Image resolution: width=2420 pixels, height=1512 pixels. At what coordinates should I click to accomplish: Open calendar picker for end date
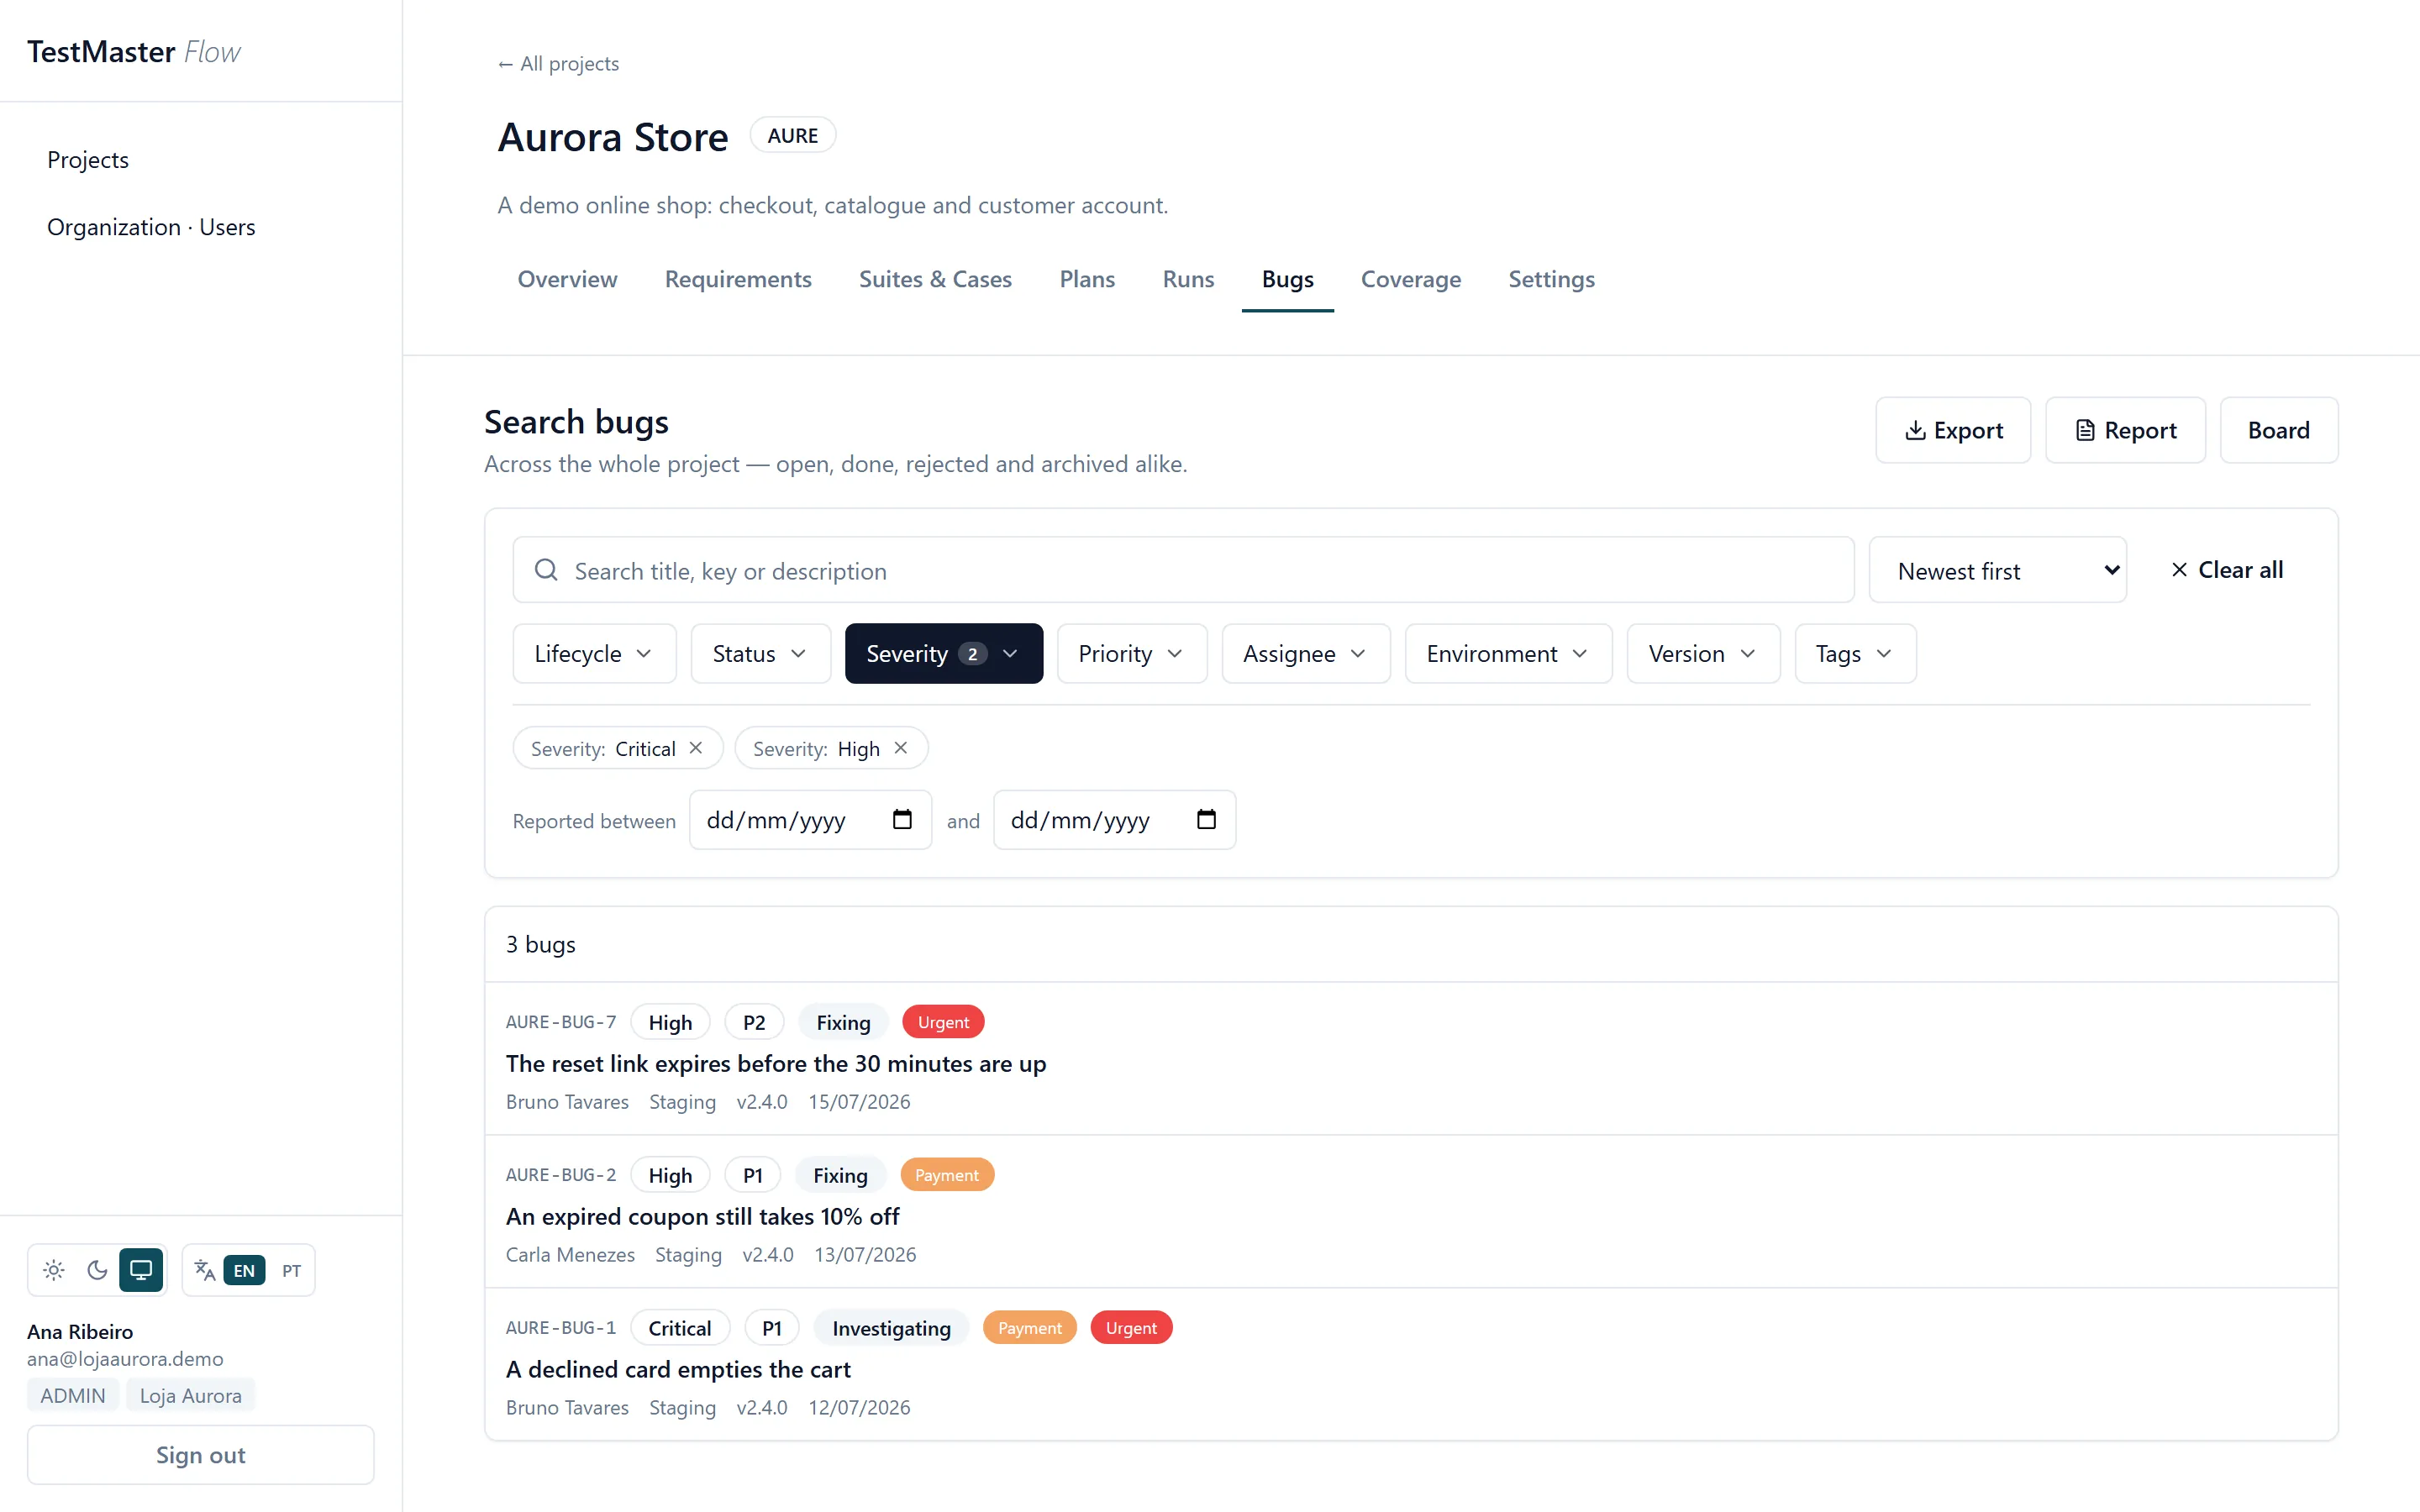tap(1206, 820)
